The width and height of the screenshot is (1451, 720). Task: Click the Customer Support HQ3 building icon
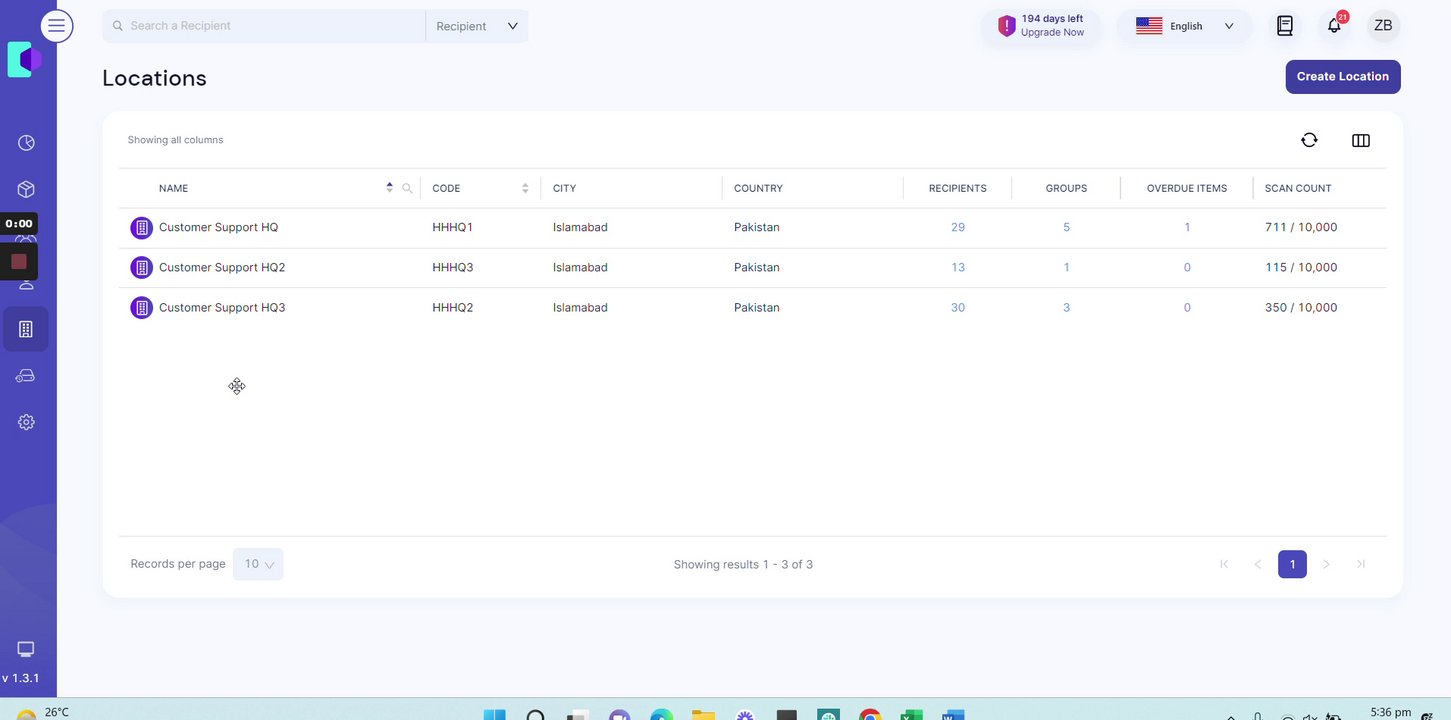click(141, 308)
